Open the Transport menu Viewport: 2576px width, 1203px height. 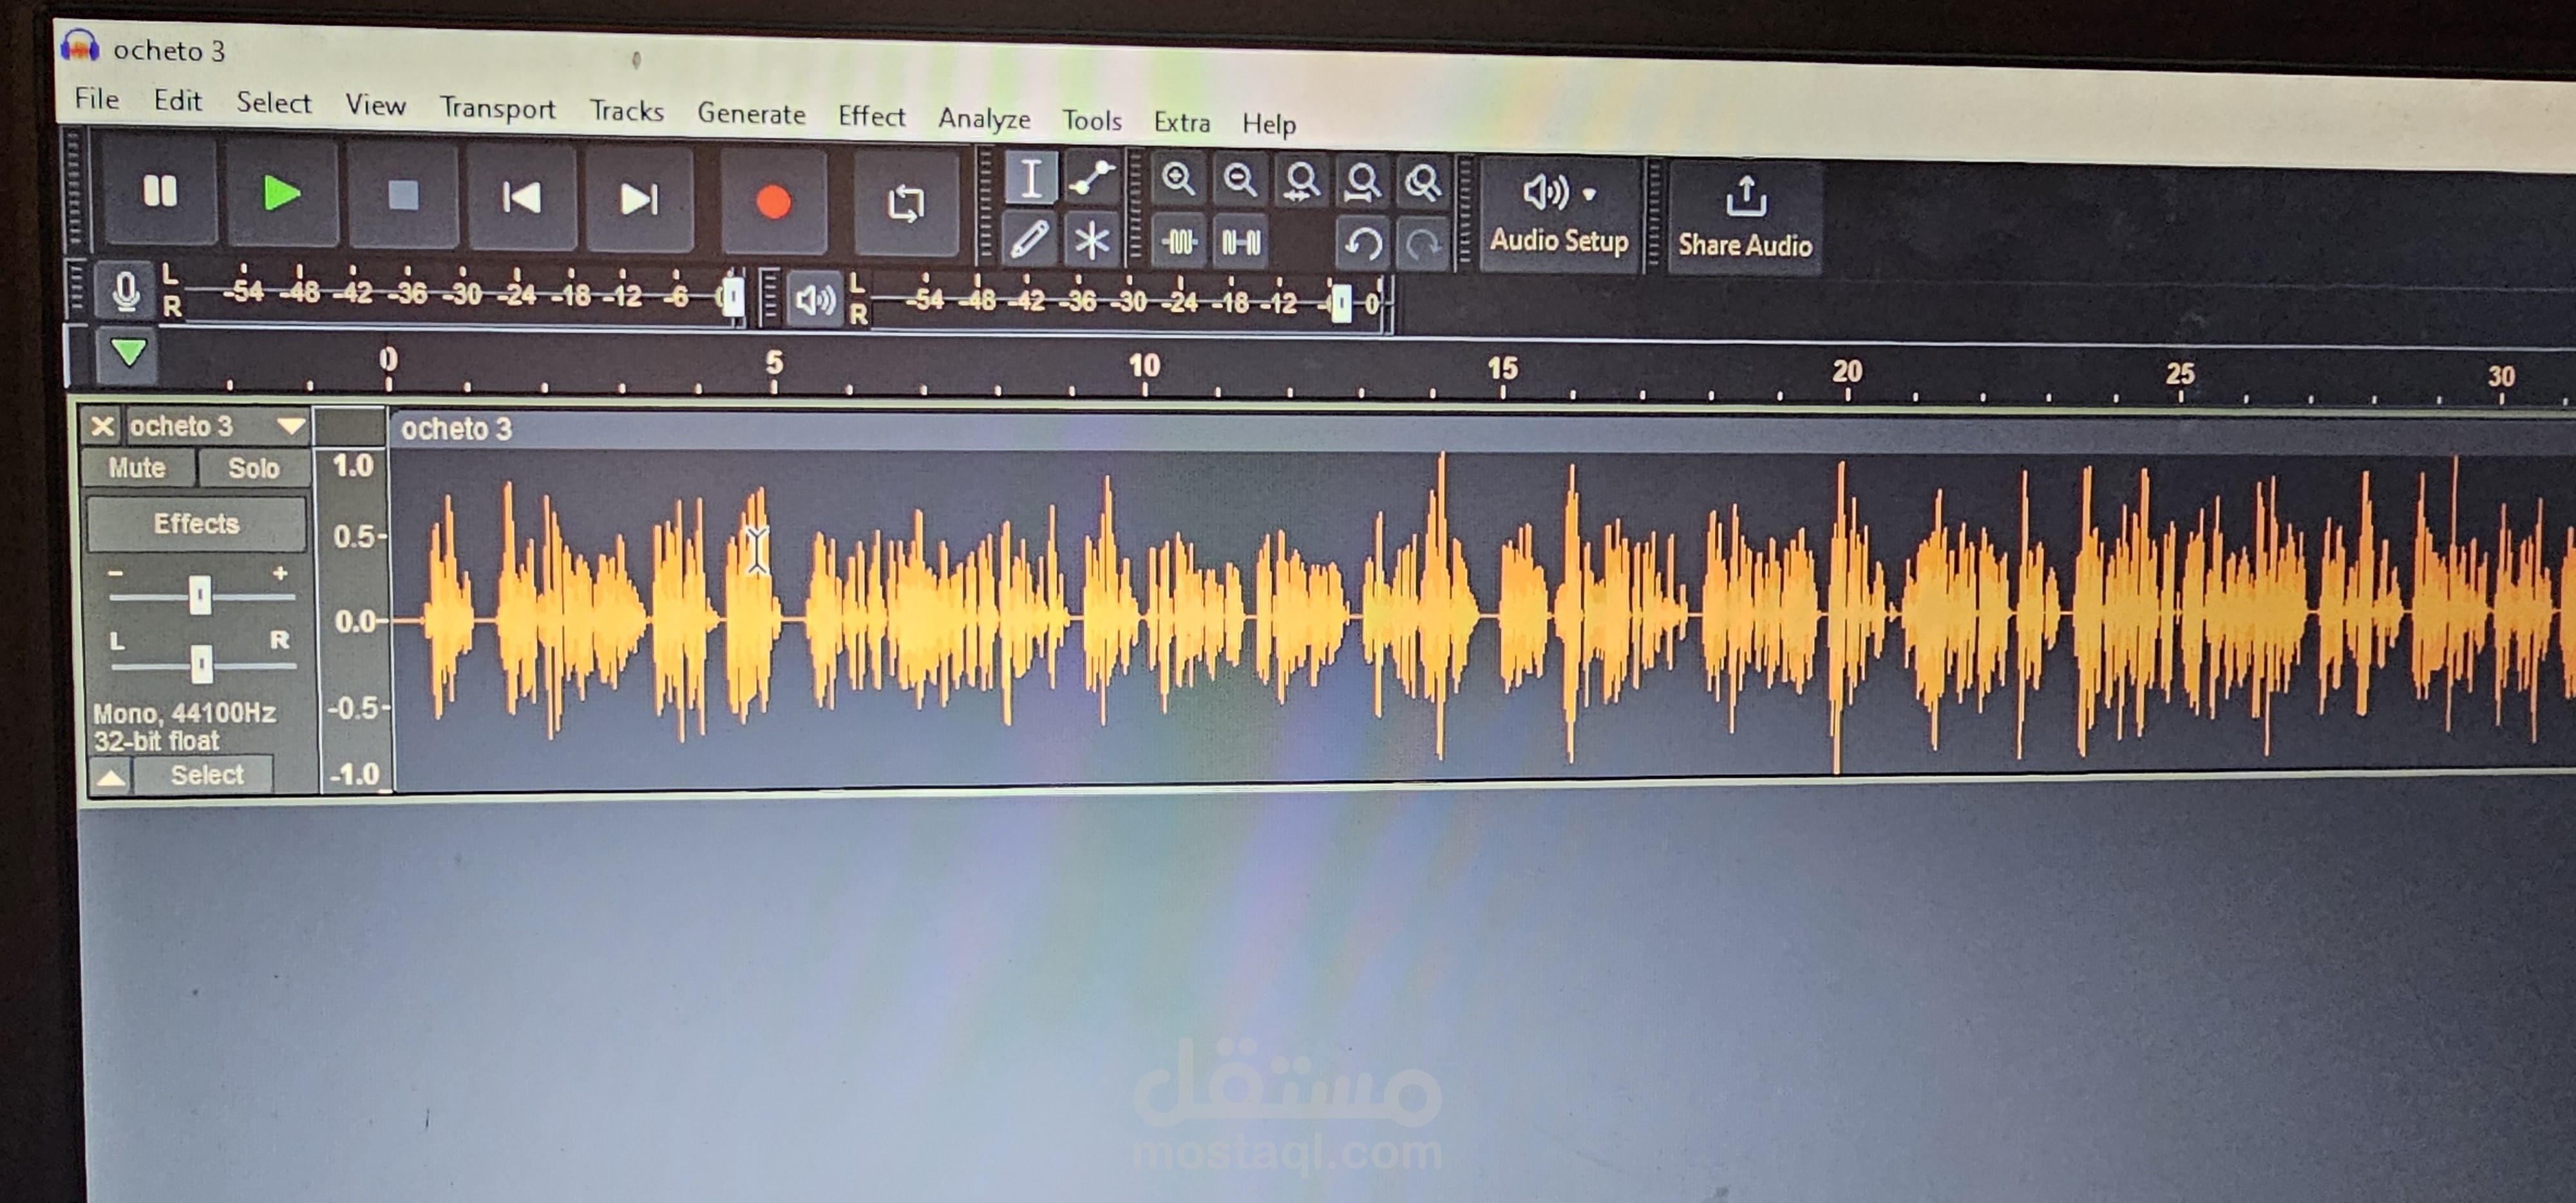(x=497, y=108)
